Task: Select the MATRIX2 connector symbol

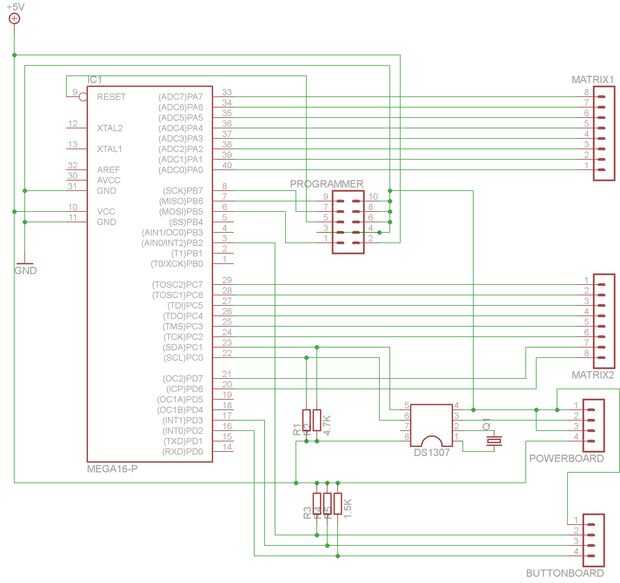Action: [x=604, y=321]
